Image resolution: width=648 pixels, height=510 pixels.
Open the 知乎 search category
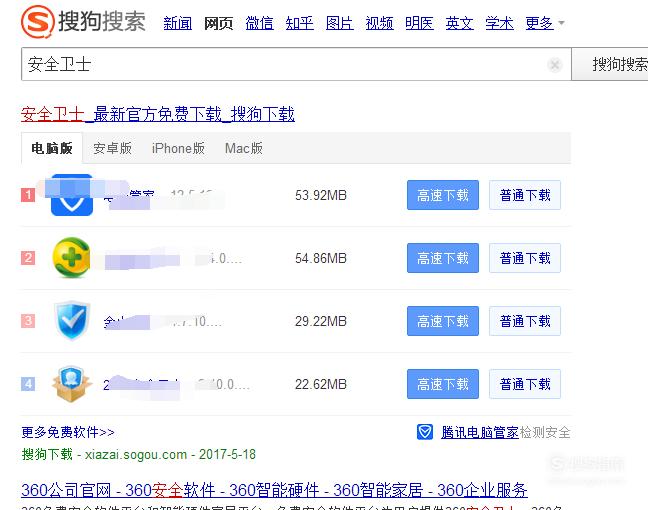pos(300,23)
